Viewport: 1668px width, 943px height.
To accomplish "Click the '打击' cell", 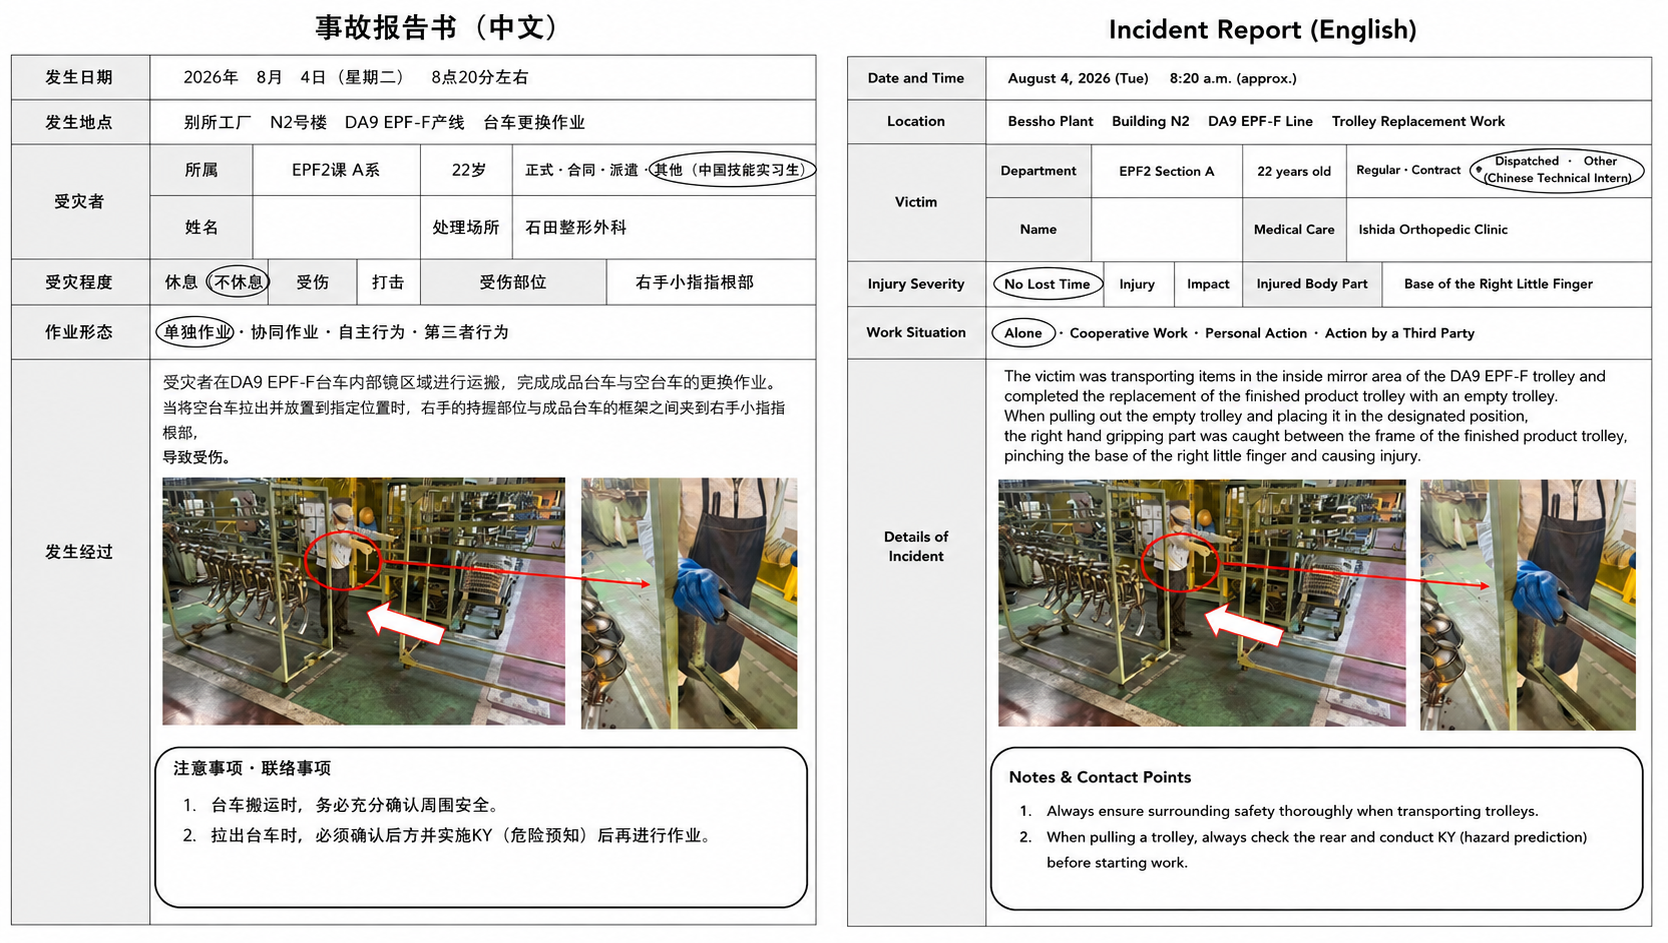I will (388, 282).
